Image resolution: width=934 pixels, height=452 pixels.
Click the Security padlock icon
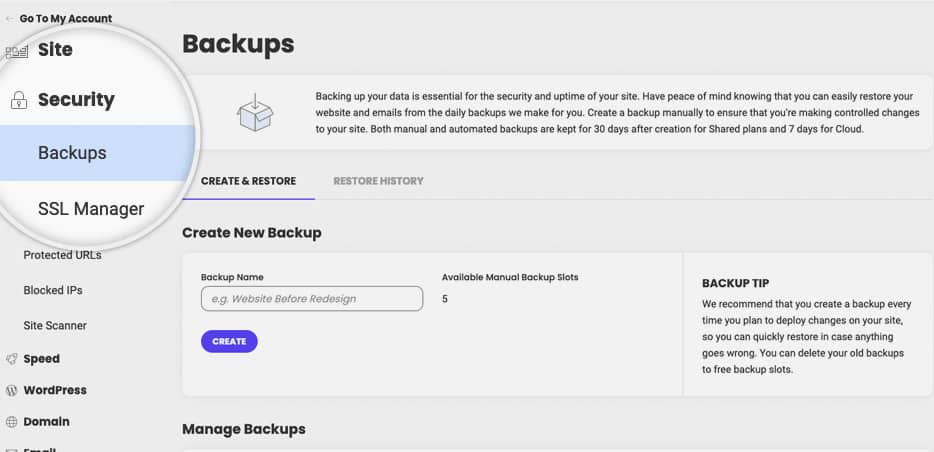19,100
